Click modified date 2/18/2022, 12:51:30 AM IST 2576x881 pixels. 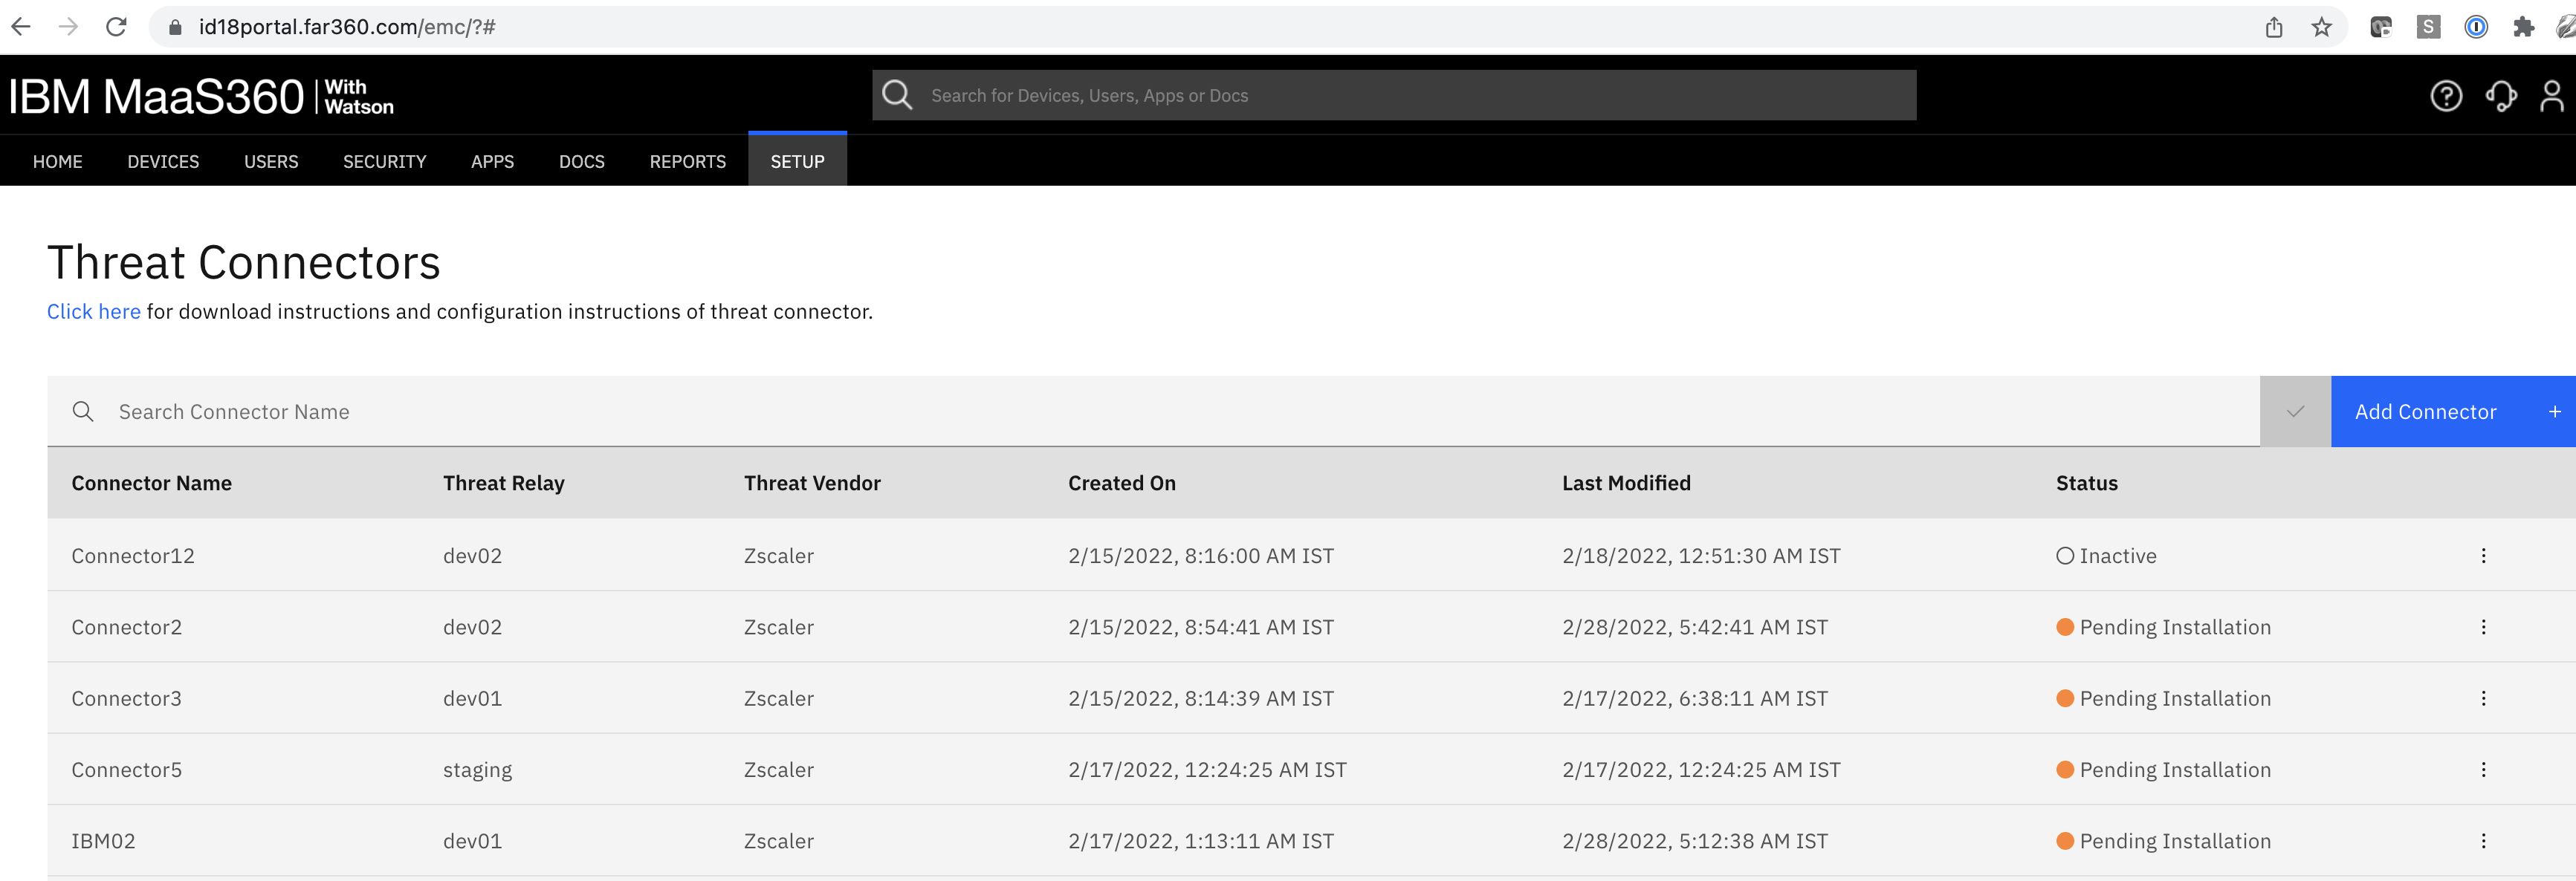click(x=1701, y=555)
